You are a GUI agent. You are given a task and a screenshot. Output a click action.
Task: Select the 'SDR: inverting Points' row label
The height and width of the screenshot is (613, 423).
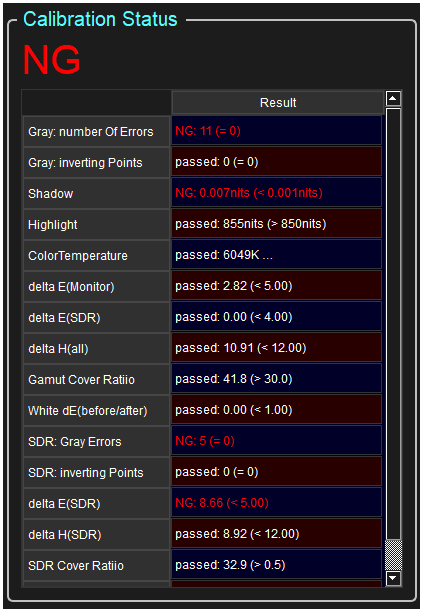[x=97, y=473]
